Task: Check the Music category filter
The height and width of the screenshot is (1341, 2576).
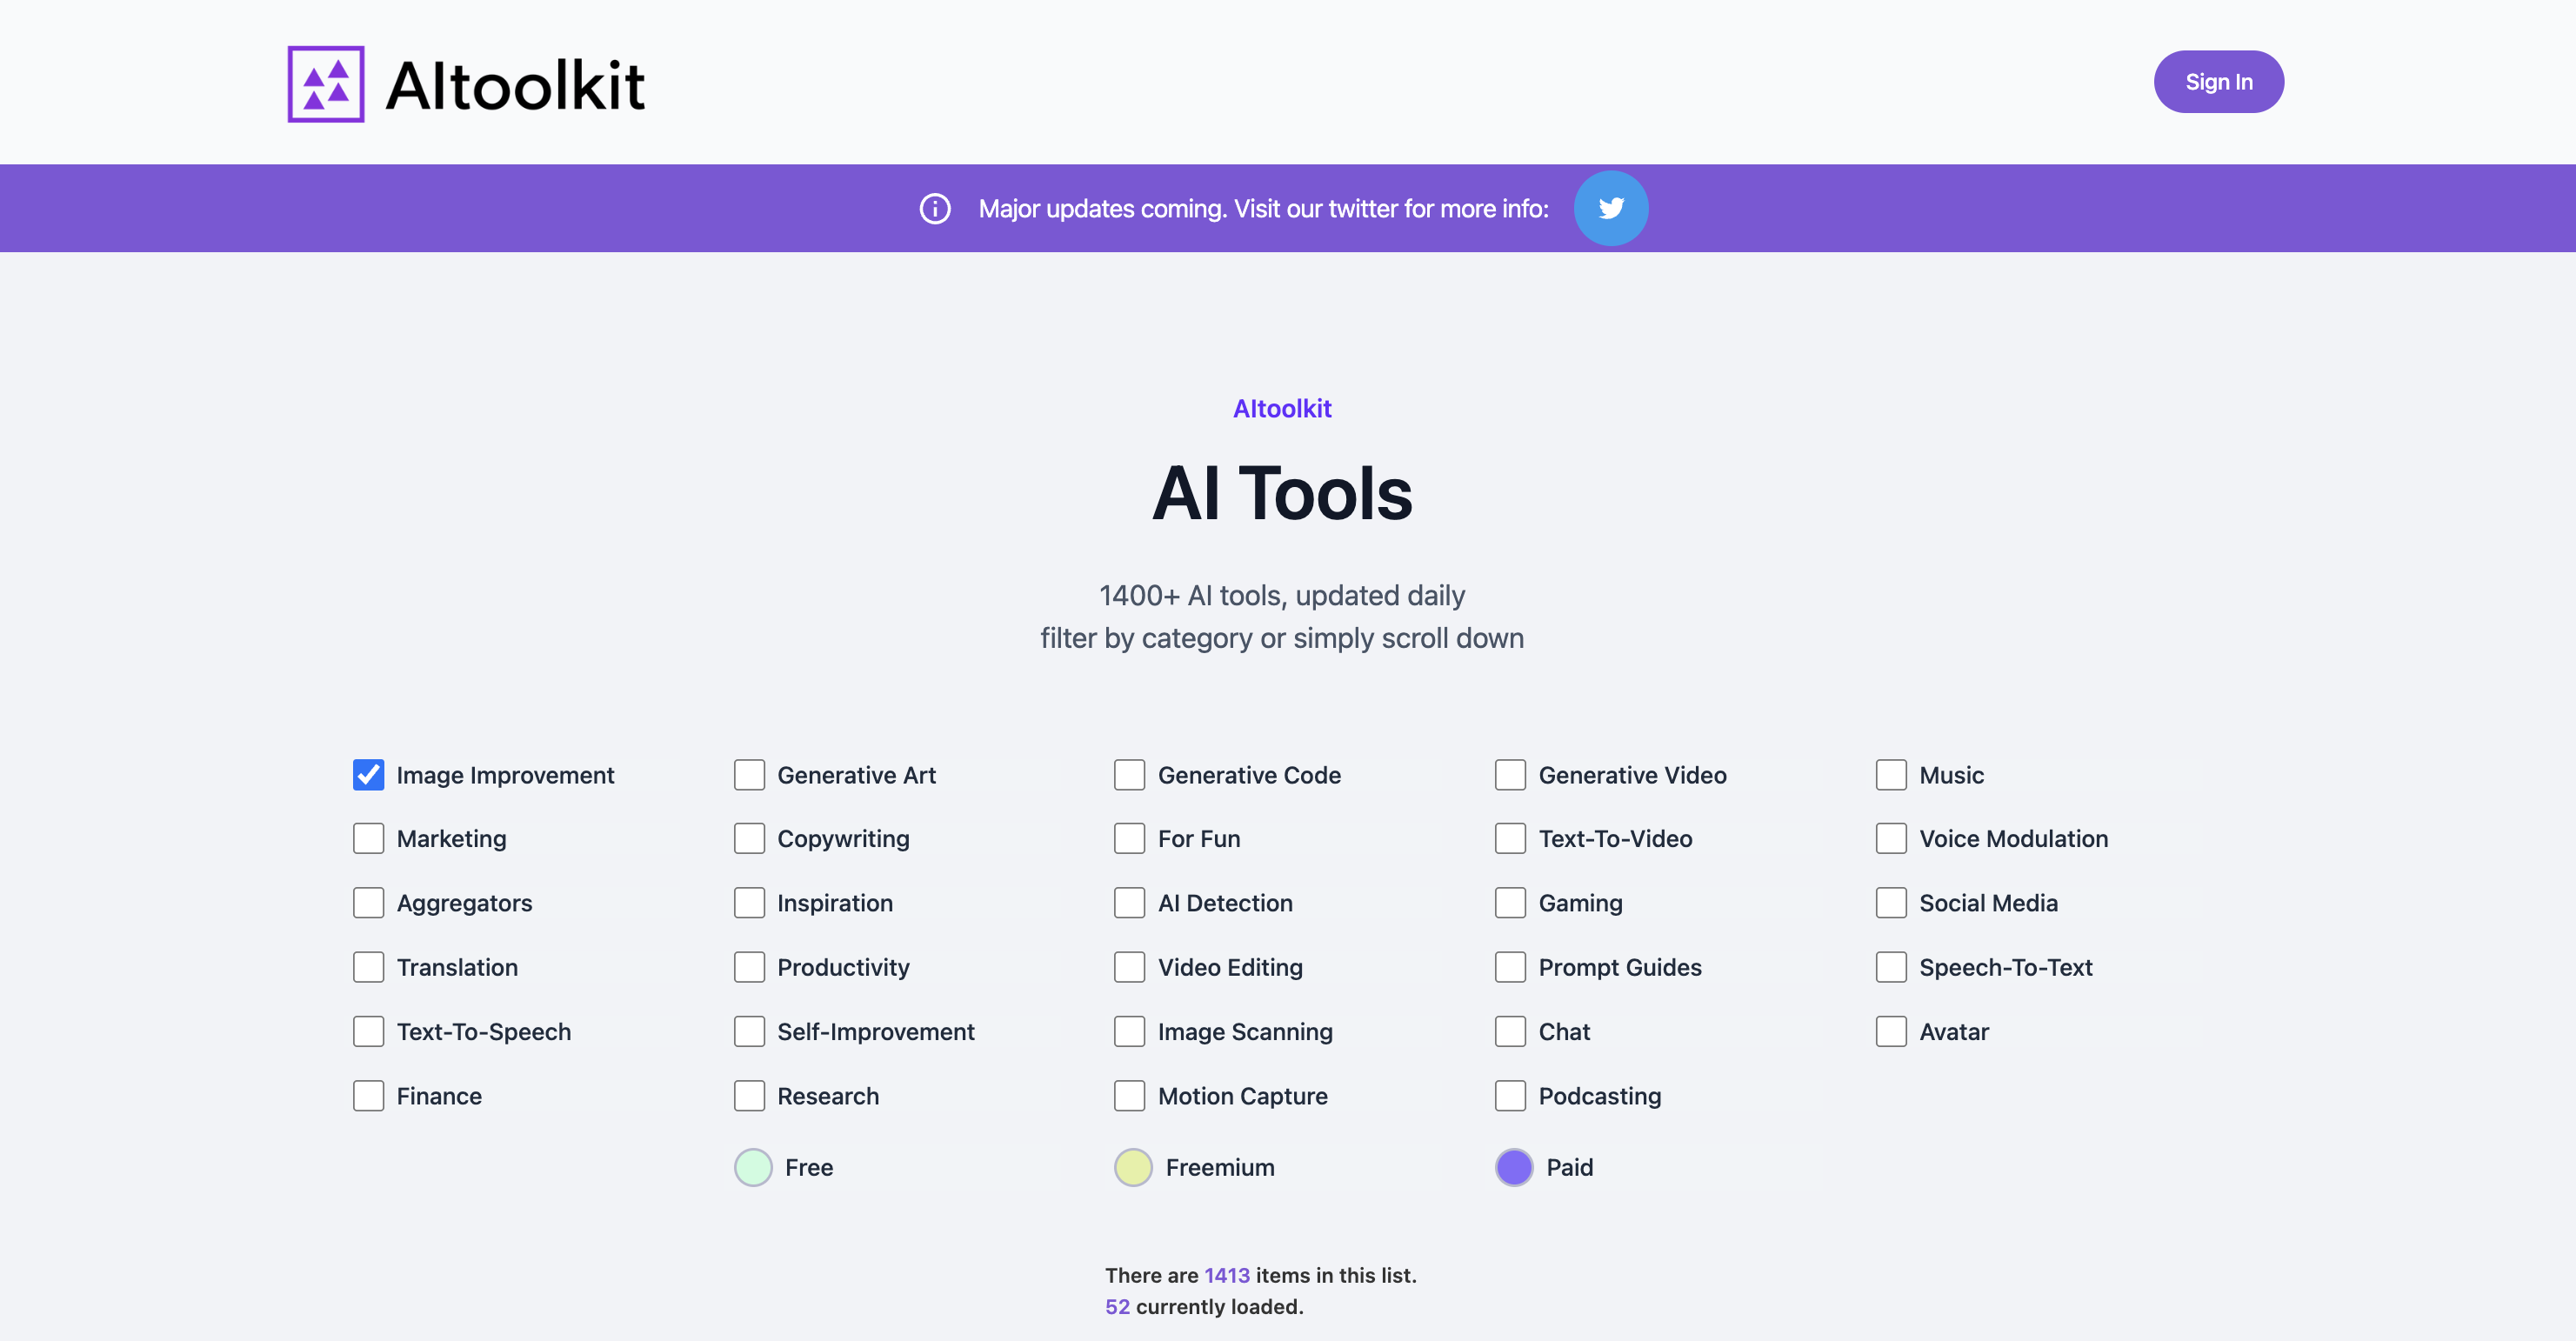Action: click(x=1891, y=774)
